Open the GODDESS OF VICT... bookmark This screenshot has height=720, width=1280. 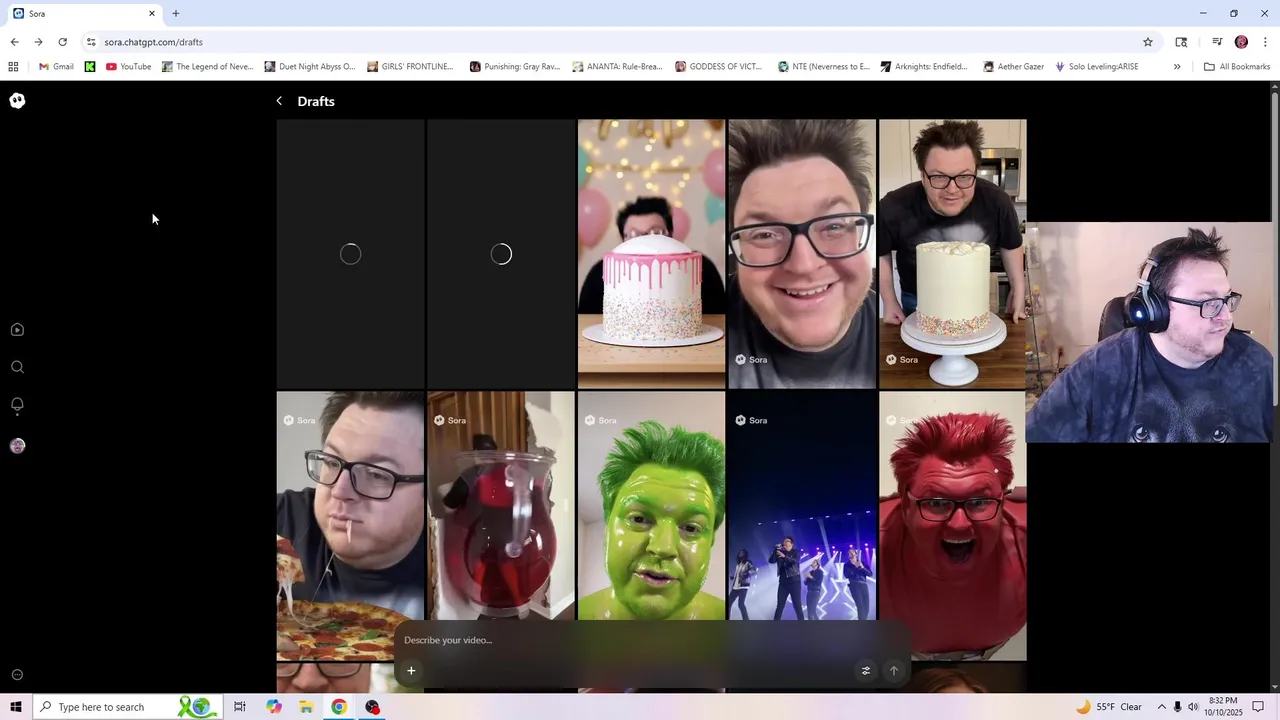719,67
